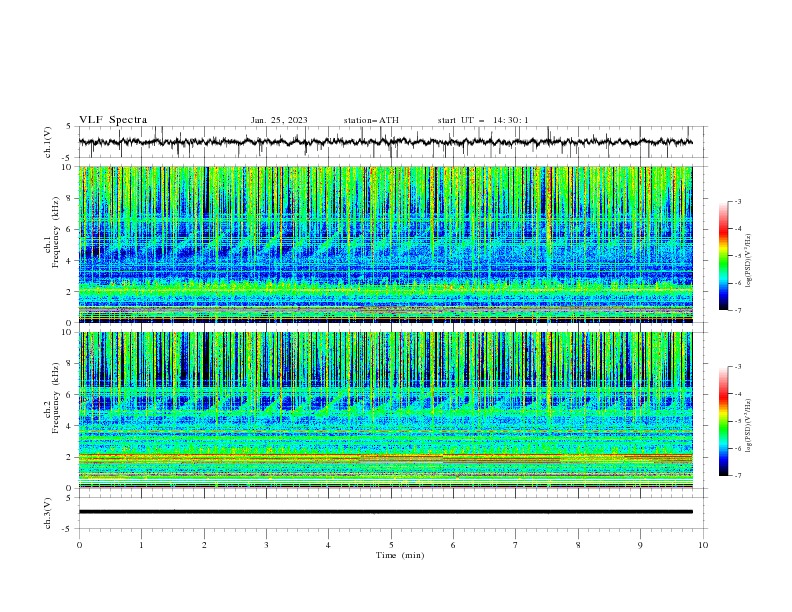The image size is (792, 612).
Task: Click the "ch.1(V)" axis label
Action: pos(48,142)
